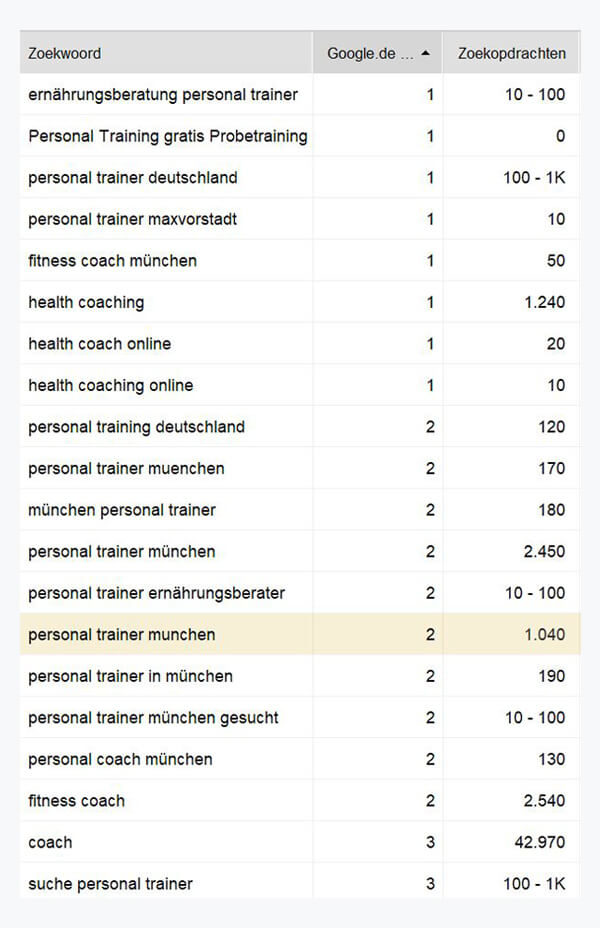
Task: Click 'personal training deutschland' keyword
Action: pos(136,427)
